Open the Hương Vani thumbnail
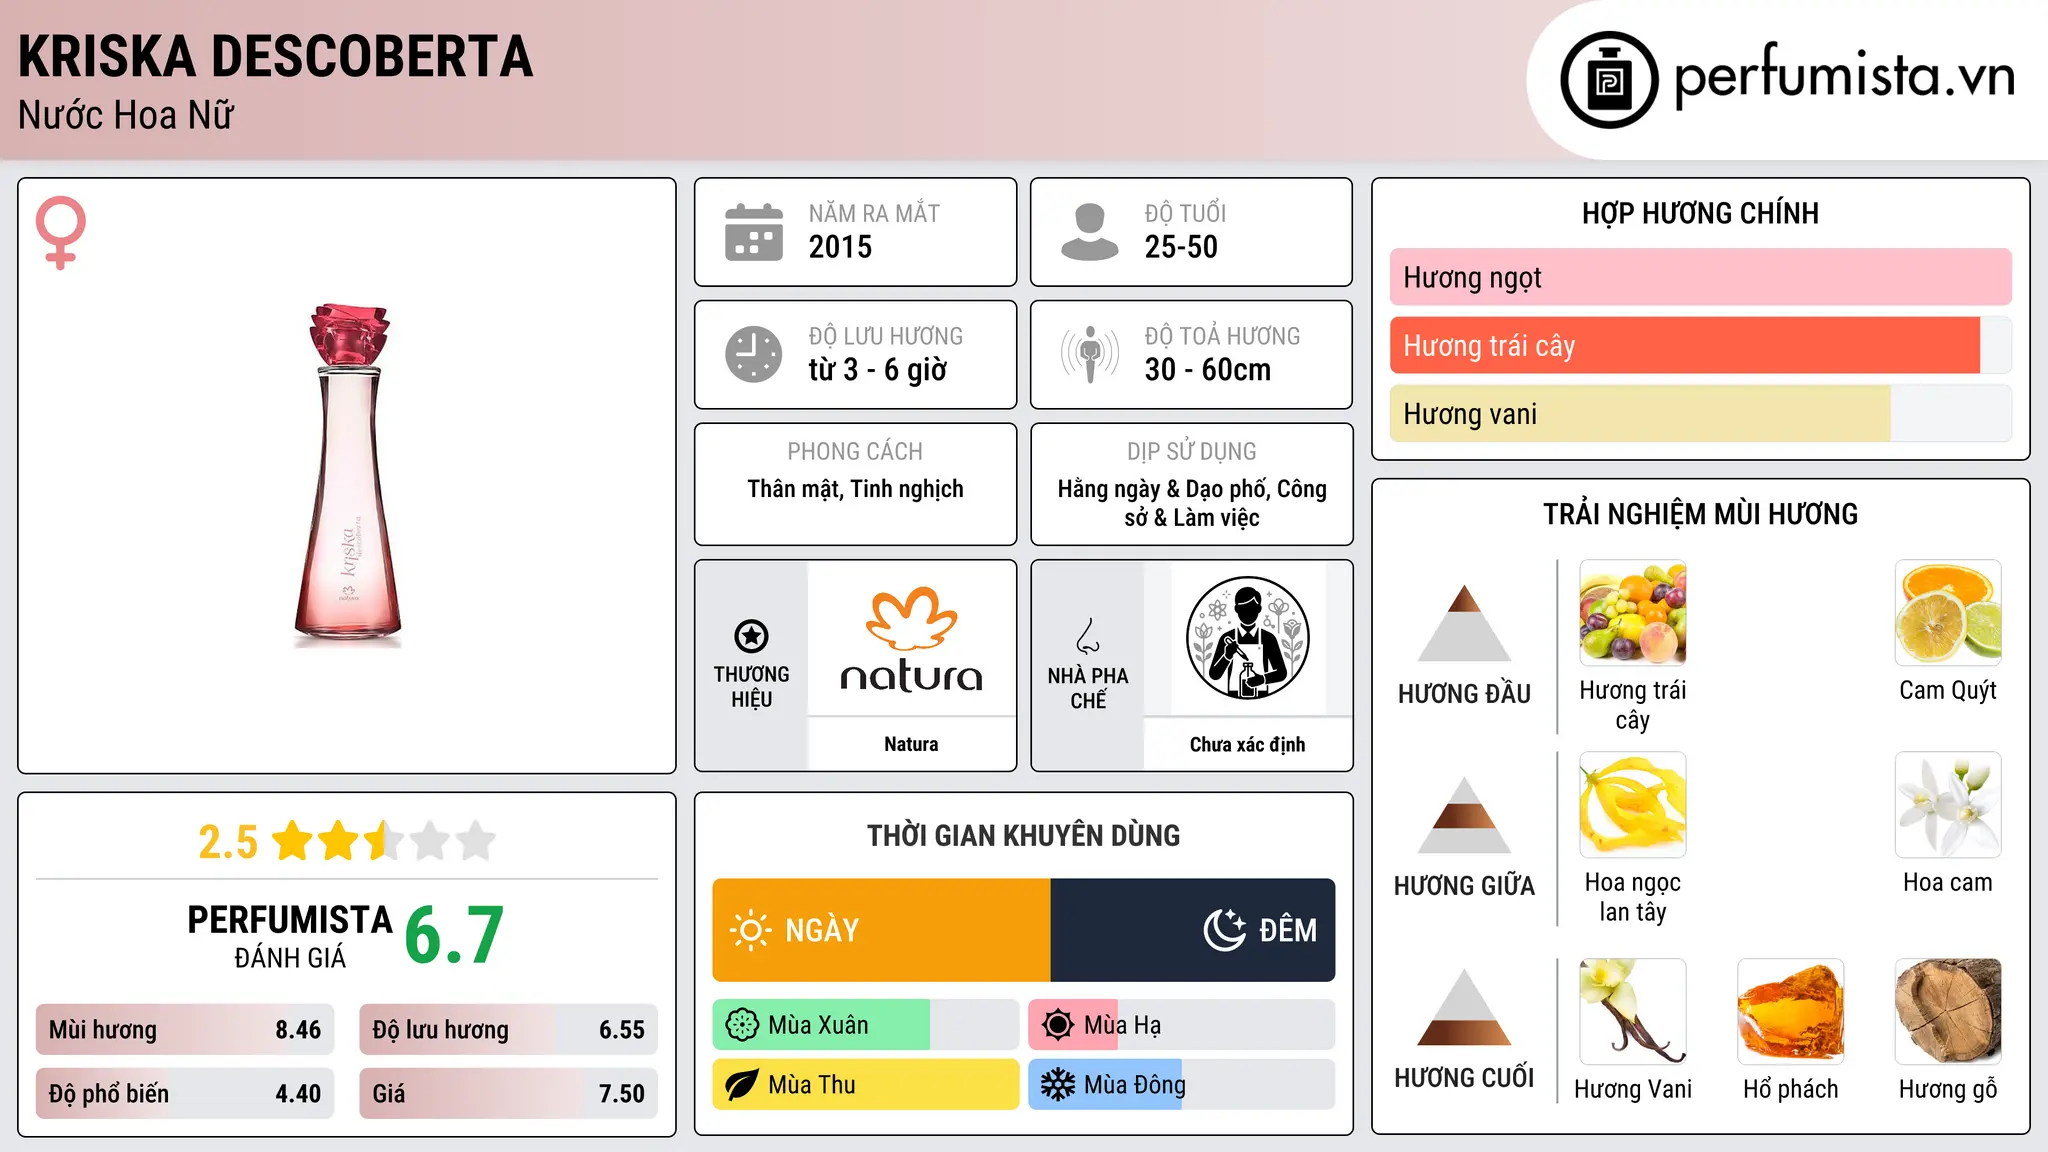The width and height of the screenshot is (2048, 1152). pos(1632,1011)
